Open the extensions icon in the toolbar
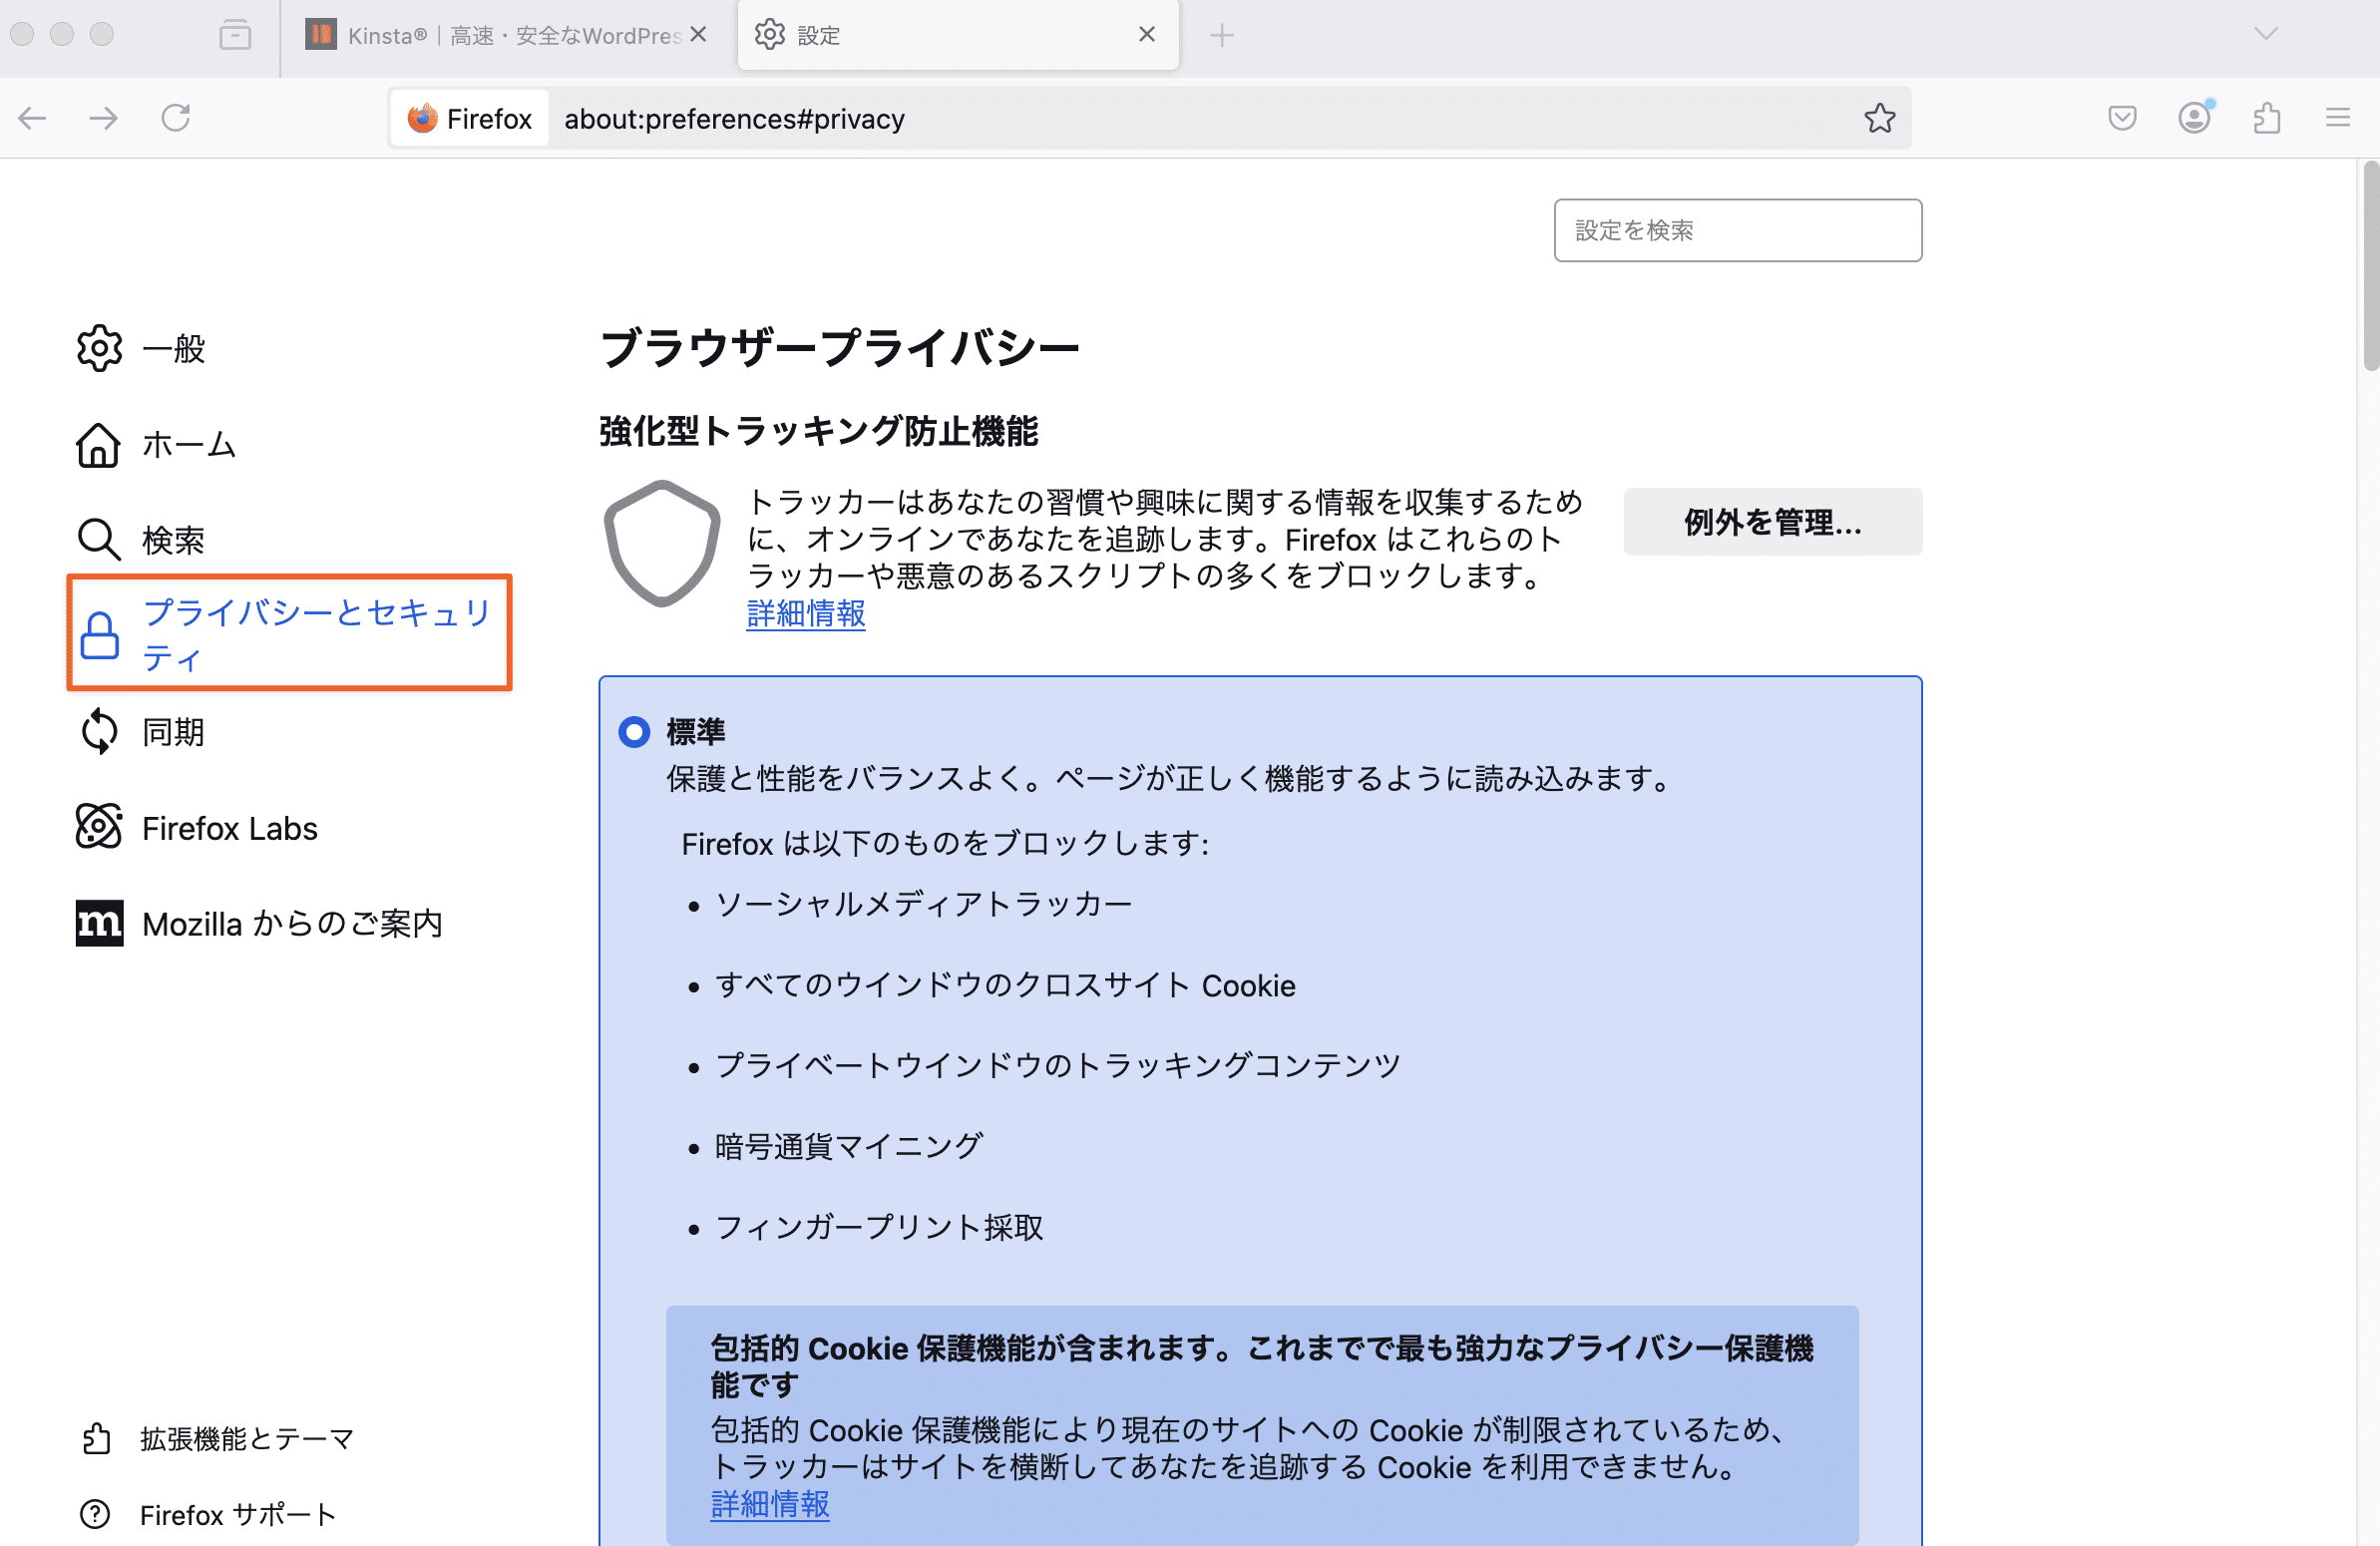Screen dimensions: 2380x1546 (x=2267, y=118)
